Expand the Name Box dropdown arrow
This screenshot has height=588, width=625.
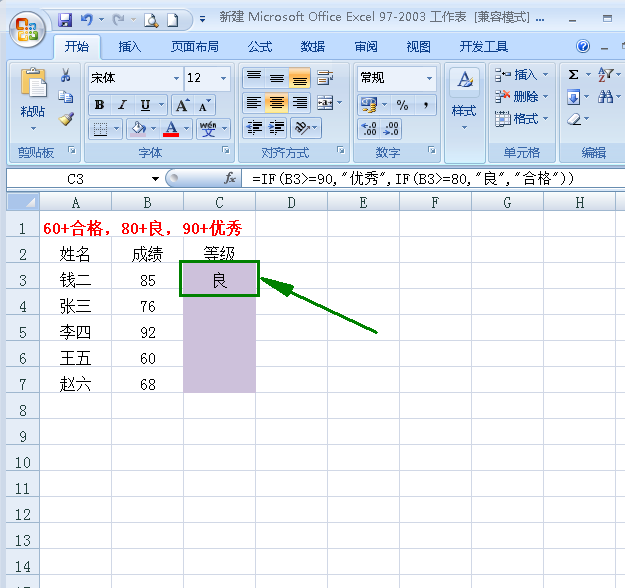(x=155, y=179)
